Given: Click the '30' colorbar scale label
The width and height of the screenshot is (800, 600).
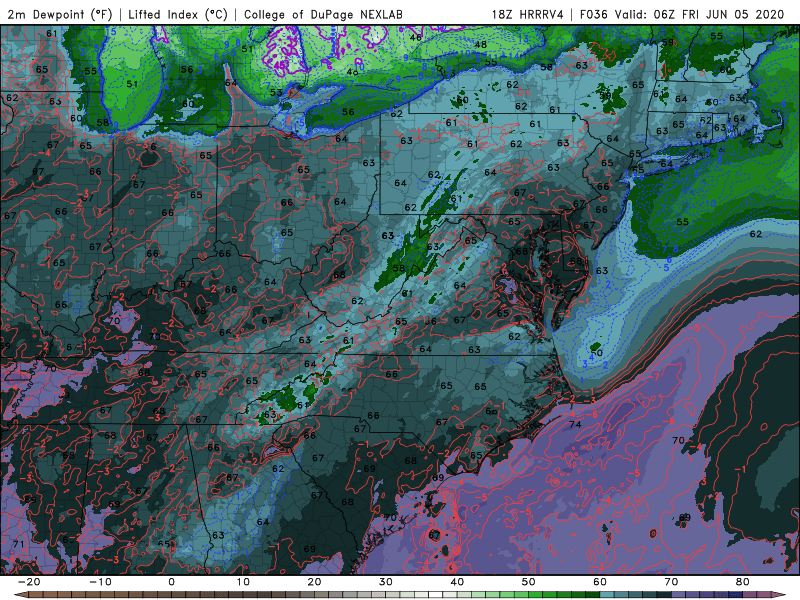Looking at the screenshot, I should click(386, 582).
